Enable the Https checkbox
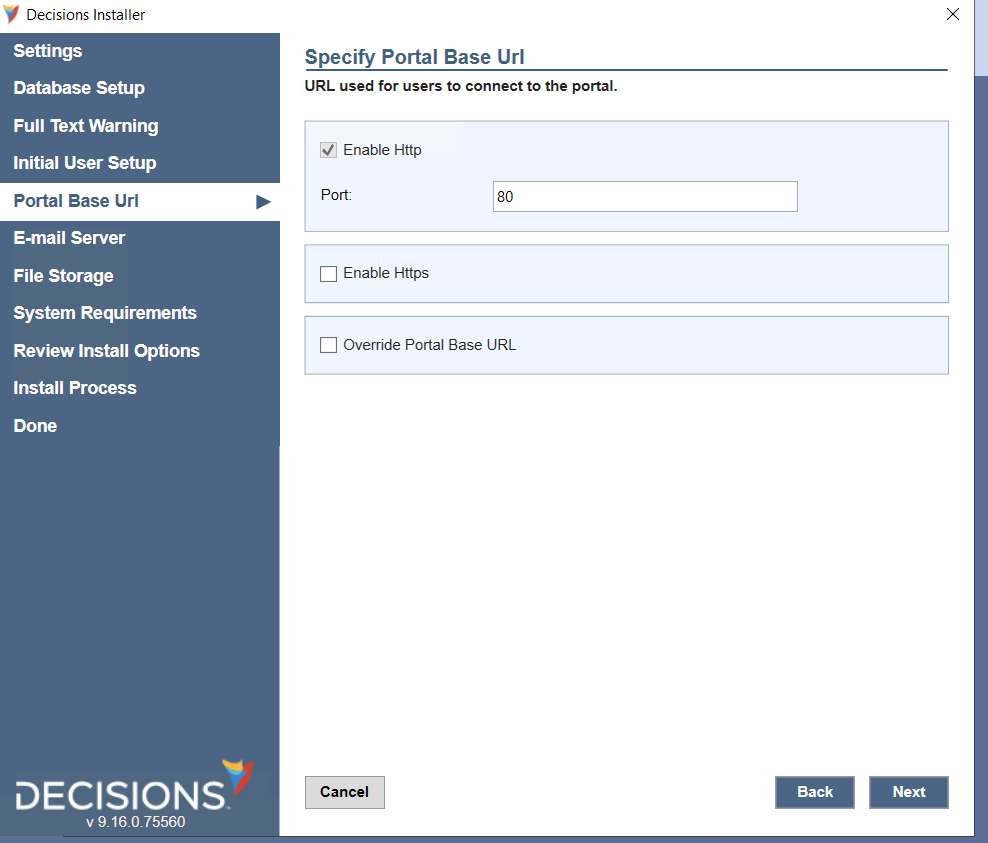This screenshot has height=843, width=988. (328, 273)
